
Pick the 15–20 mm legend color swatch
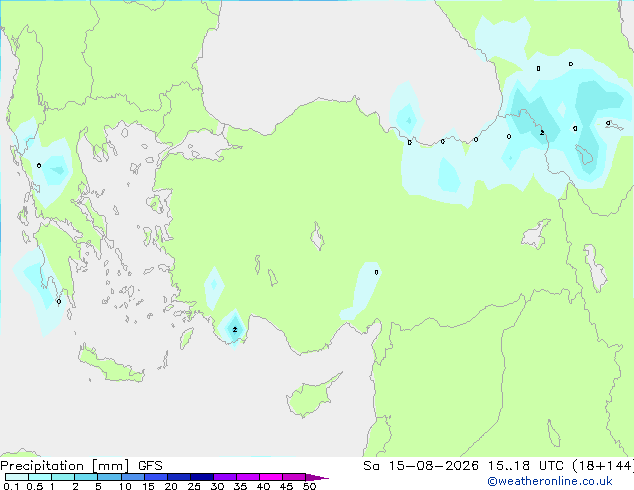pyautogui.click(x=155, y=477)
